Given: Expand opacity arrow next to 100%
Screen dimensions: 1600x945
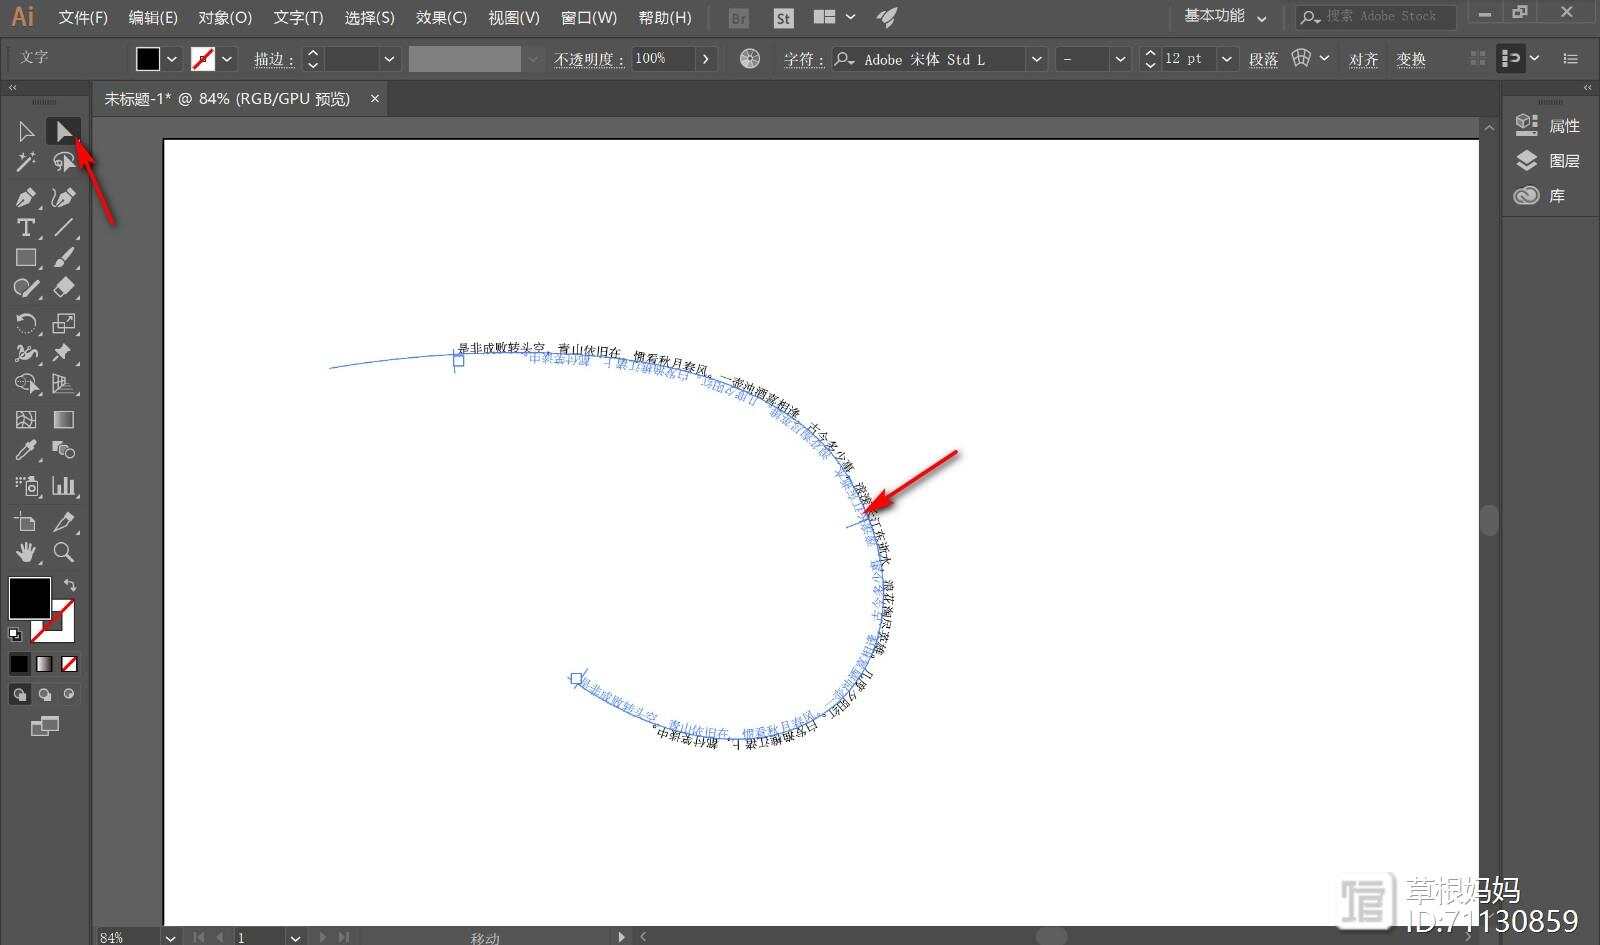Looking at the screenshot, I should (706, 59).
